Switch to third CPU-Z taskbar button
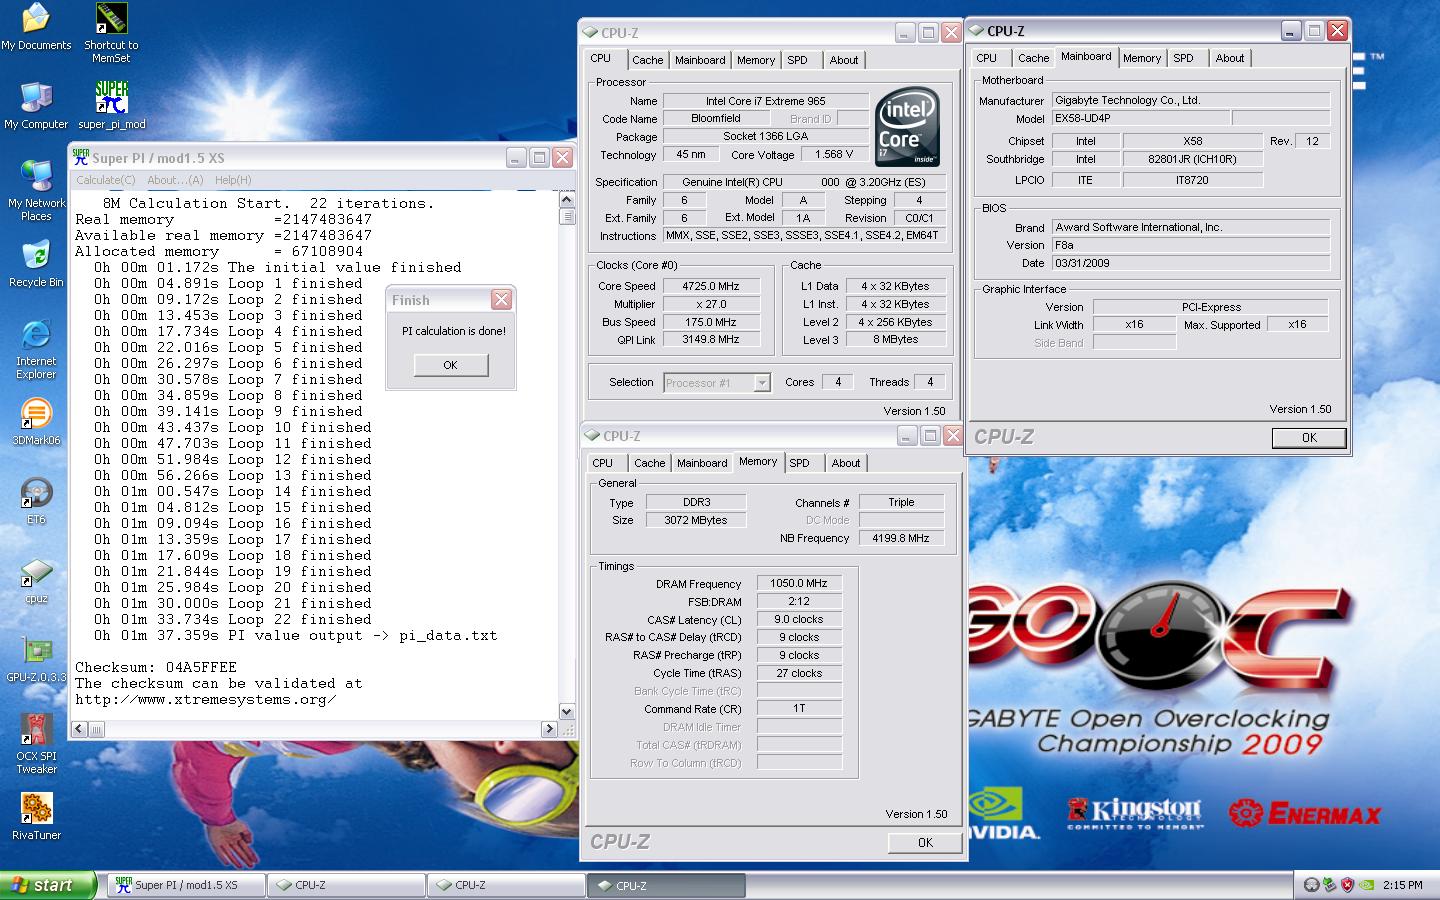1440x900 pixels. click(666, 885)
